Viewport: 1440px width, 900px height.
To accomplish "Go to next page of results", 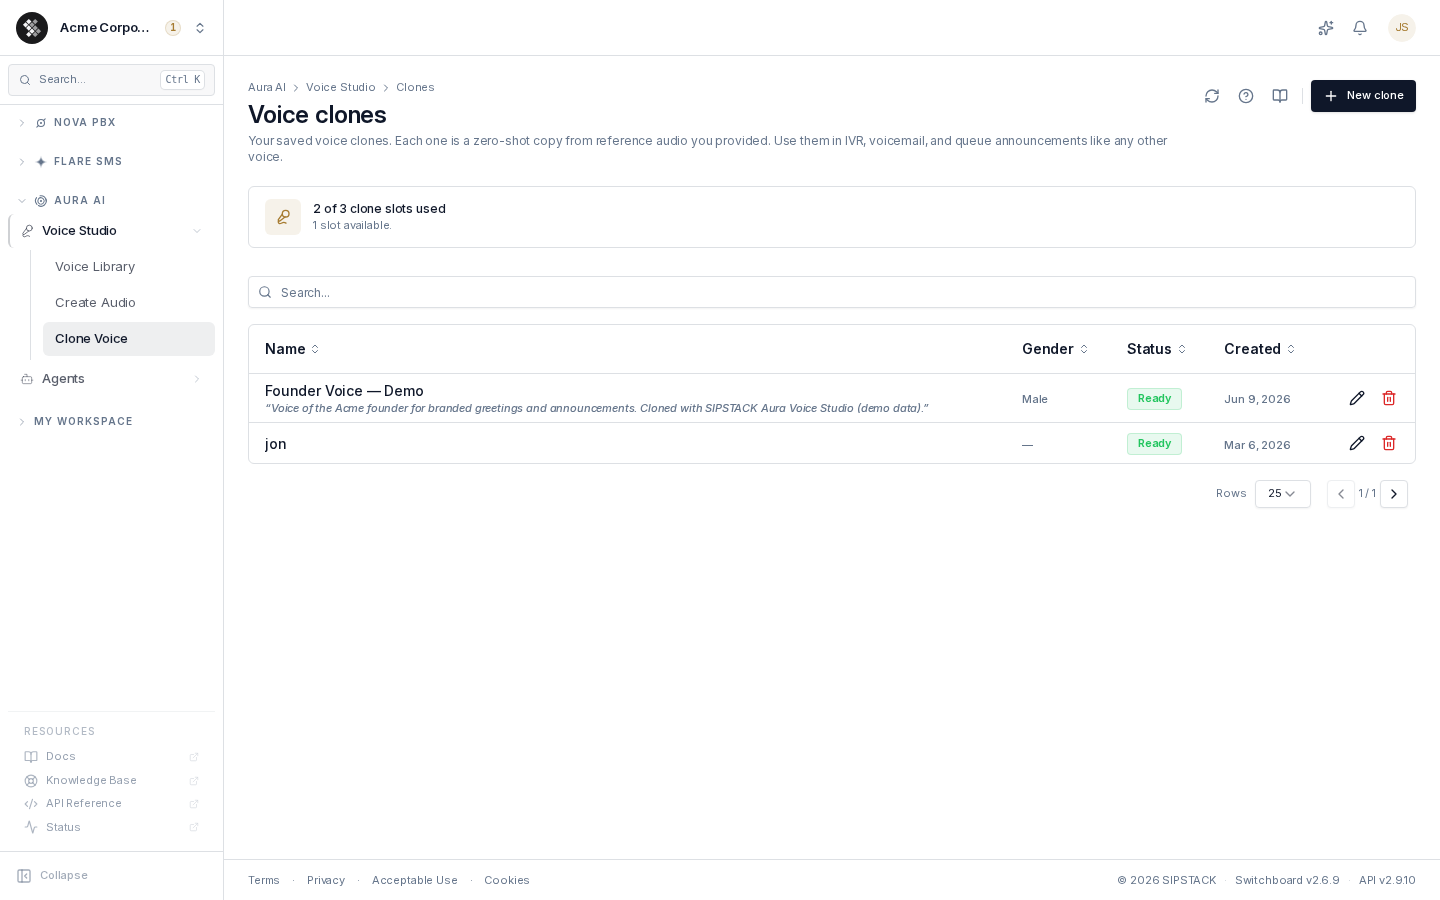I will point(1394,494).
